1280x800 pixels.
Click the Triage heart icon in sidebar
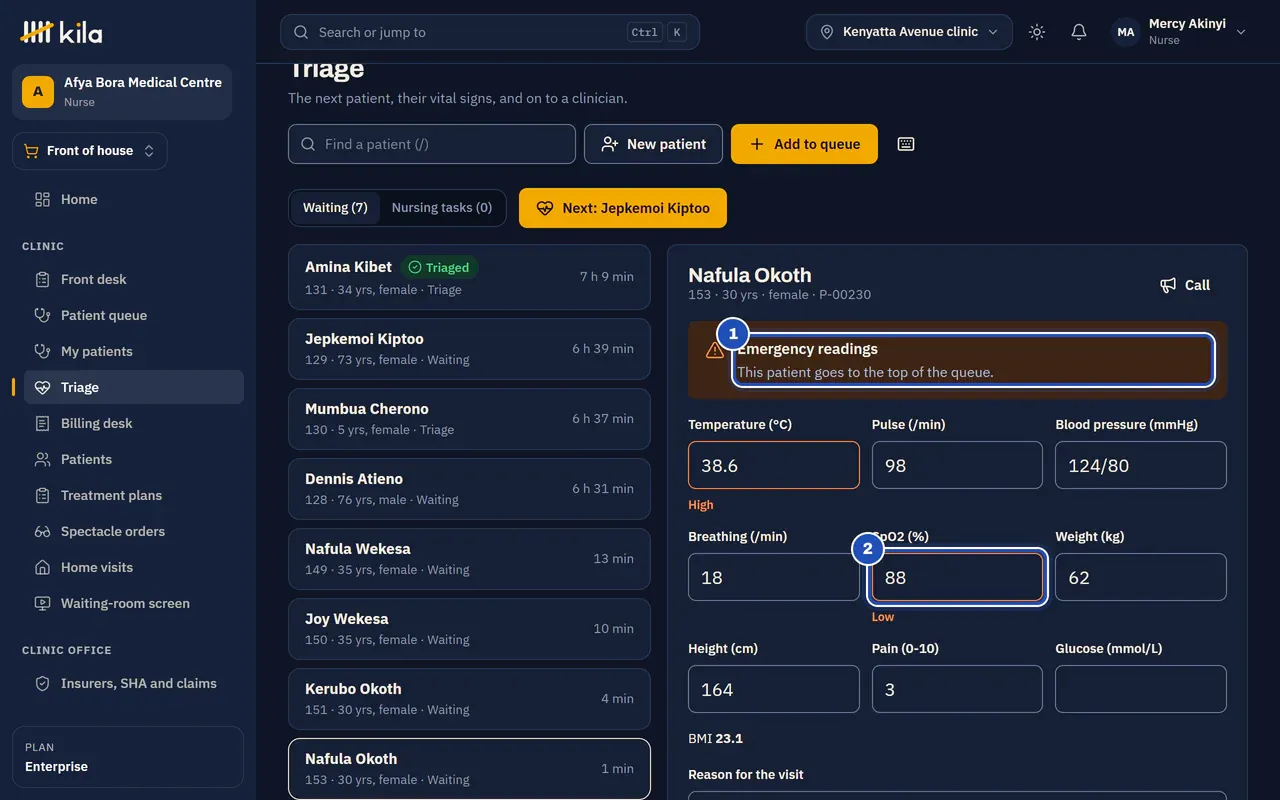[x=42, y=387]
